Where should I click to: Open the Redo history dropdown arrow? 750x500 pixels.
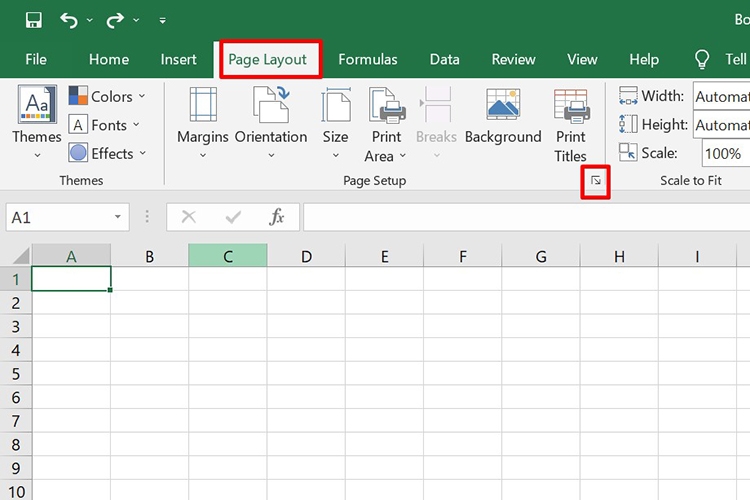(x=136, y=20)
